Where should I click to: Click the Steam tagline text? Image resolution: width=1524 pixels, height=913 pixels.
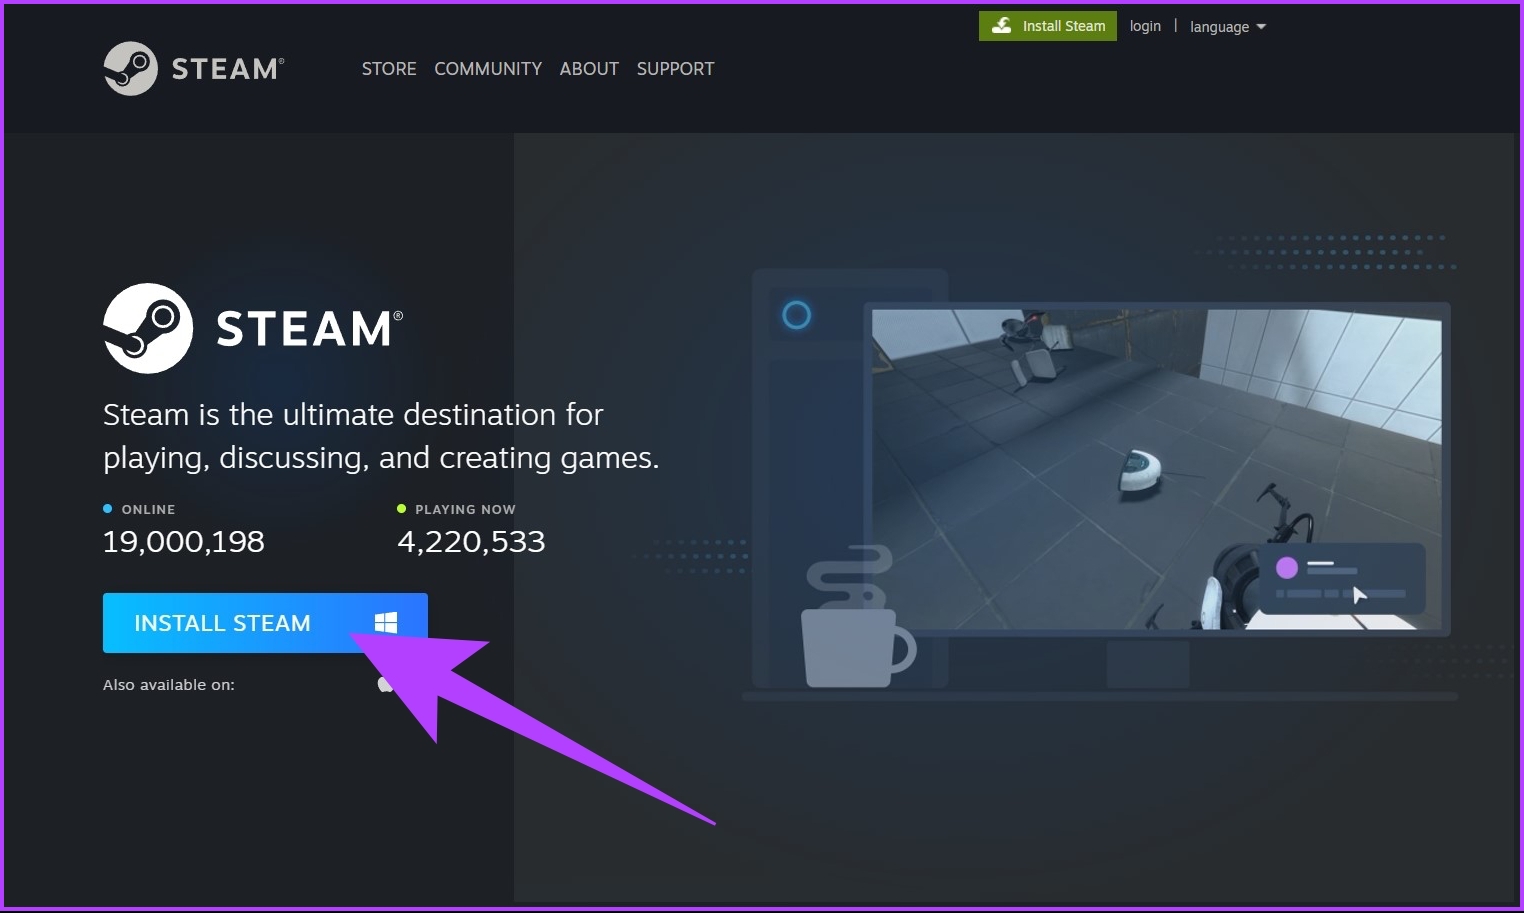pyautogui.click(x=381, y=436)
